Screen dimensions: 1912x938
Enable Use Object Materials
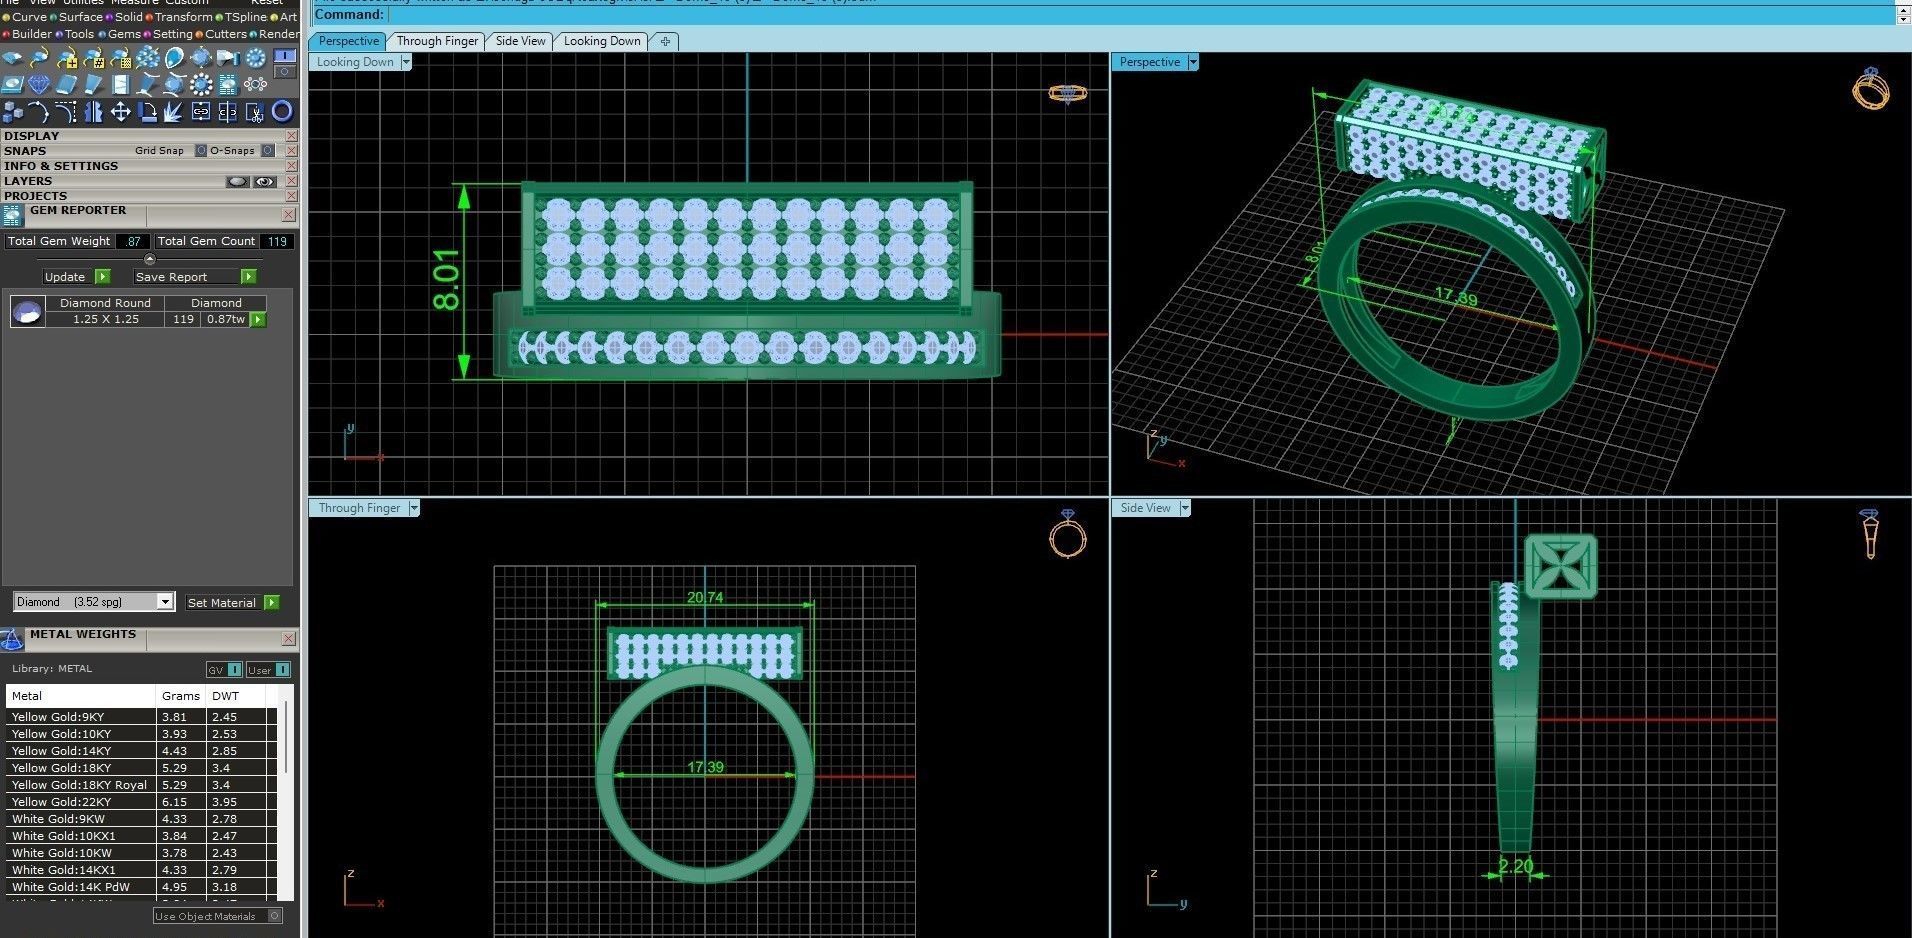point(217,916)
